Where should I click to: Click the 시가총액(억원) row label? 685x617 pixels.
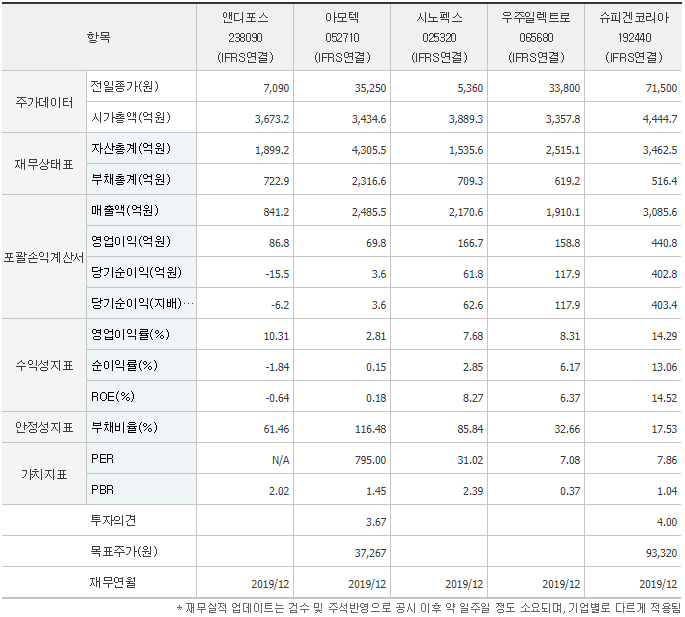[131, 118]
